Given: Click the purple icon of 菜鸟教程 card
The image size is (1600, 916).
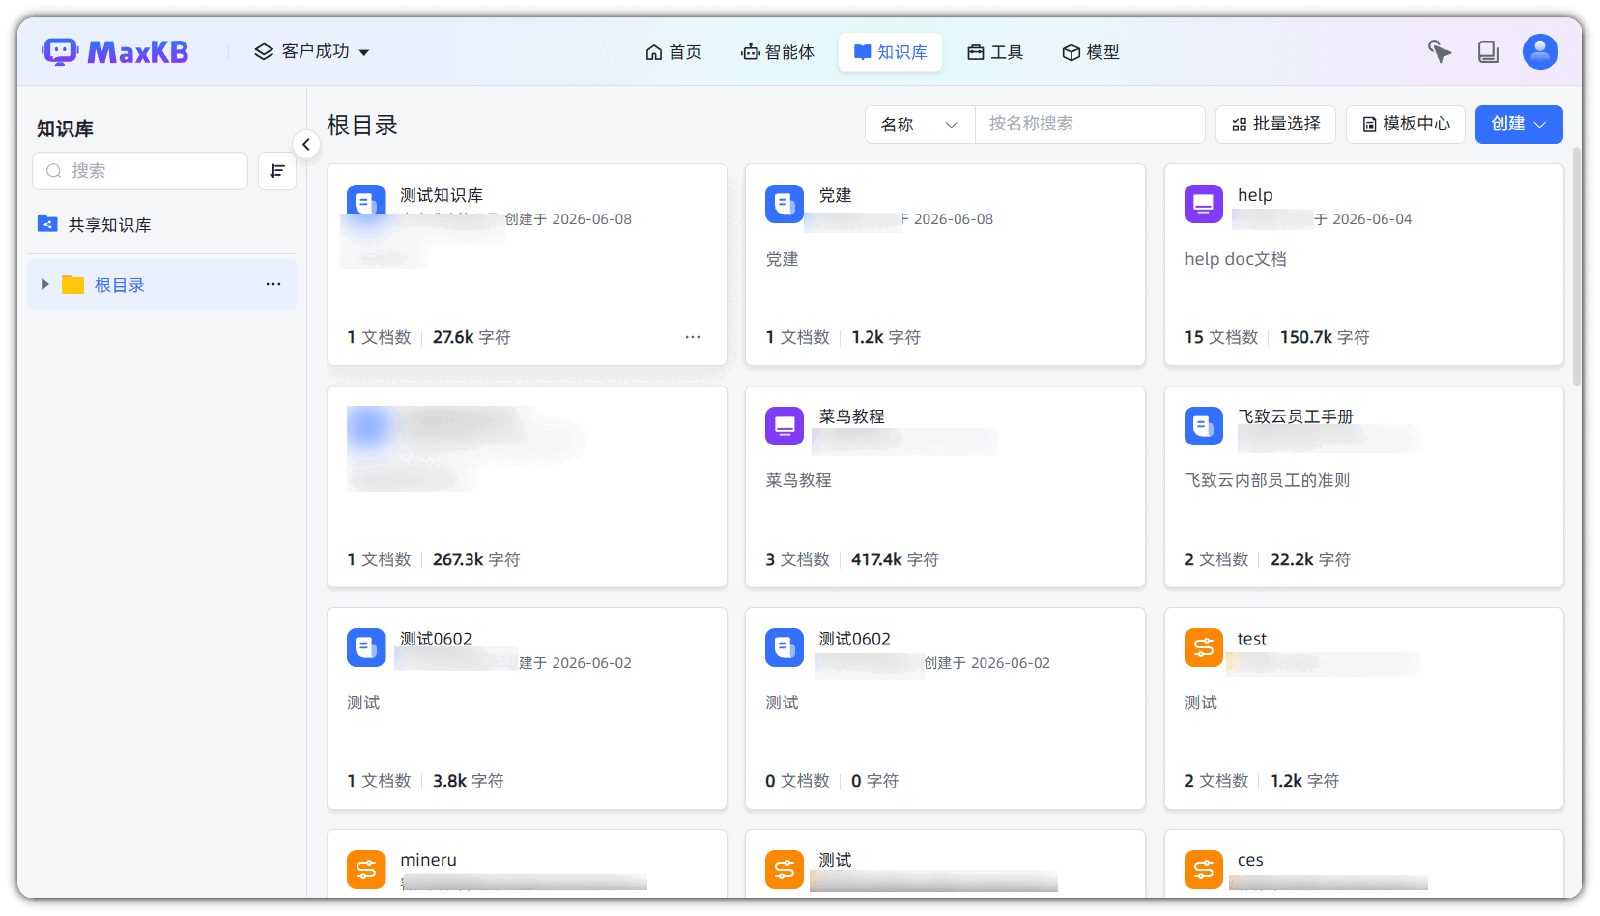Looking at the screenshot, I should coord(784,426).
